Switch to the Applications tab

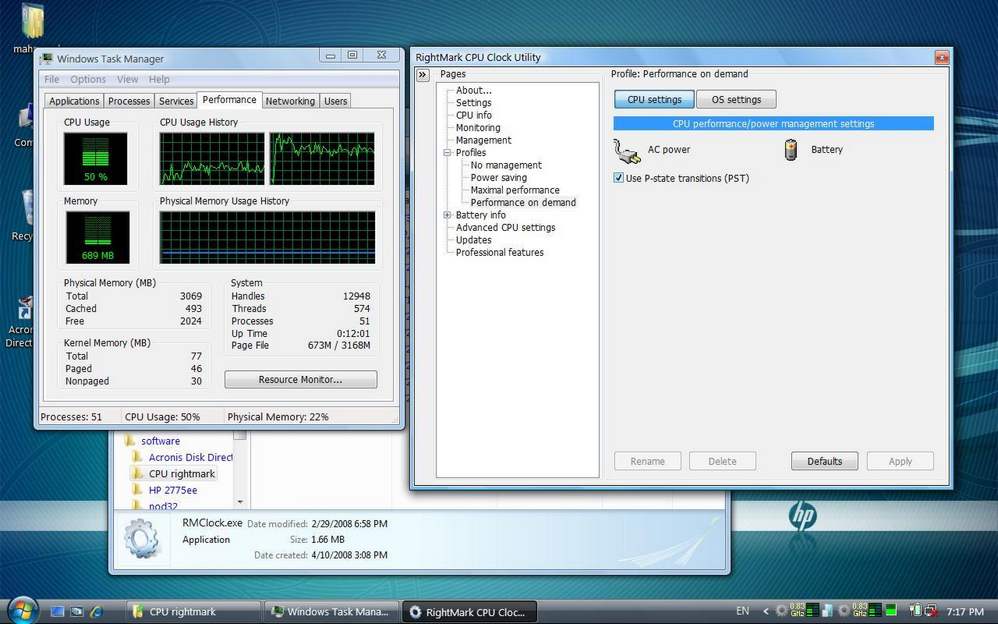click(74, 101)
